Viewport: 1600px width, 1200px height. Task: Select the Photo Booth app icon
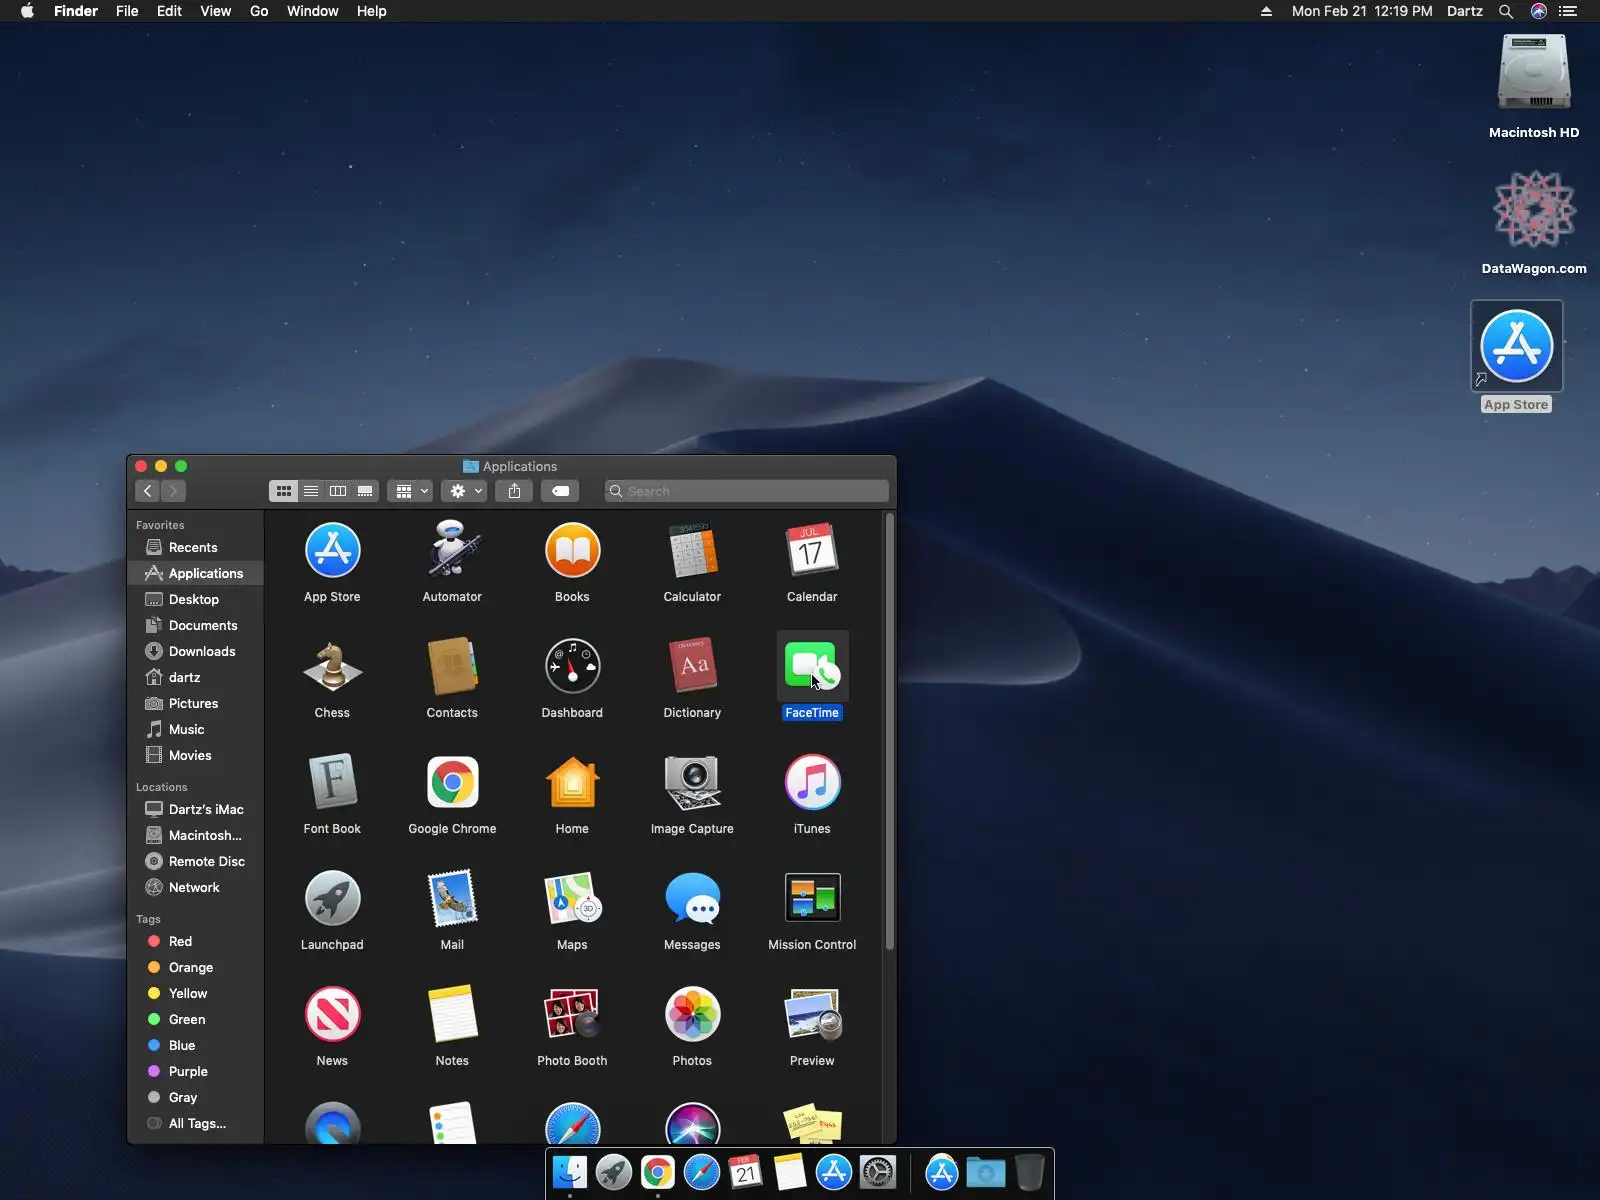click(572, 1014)
